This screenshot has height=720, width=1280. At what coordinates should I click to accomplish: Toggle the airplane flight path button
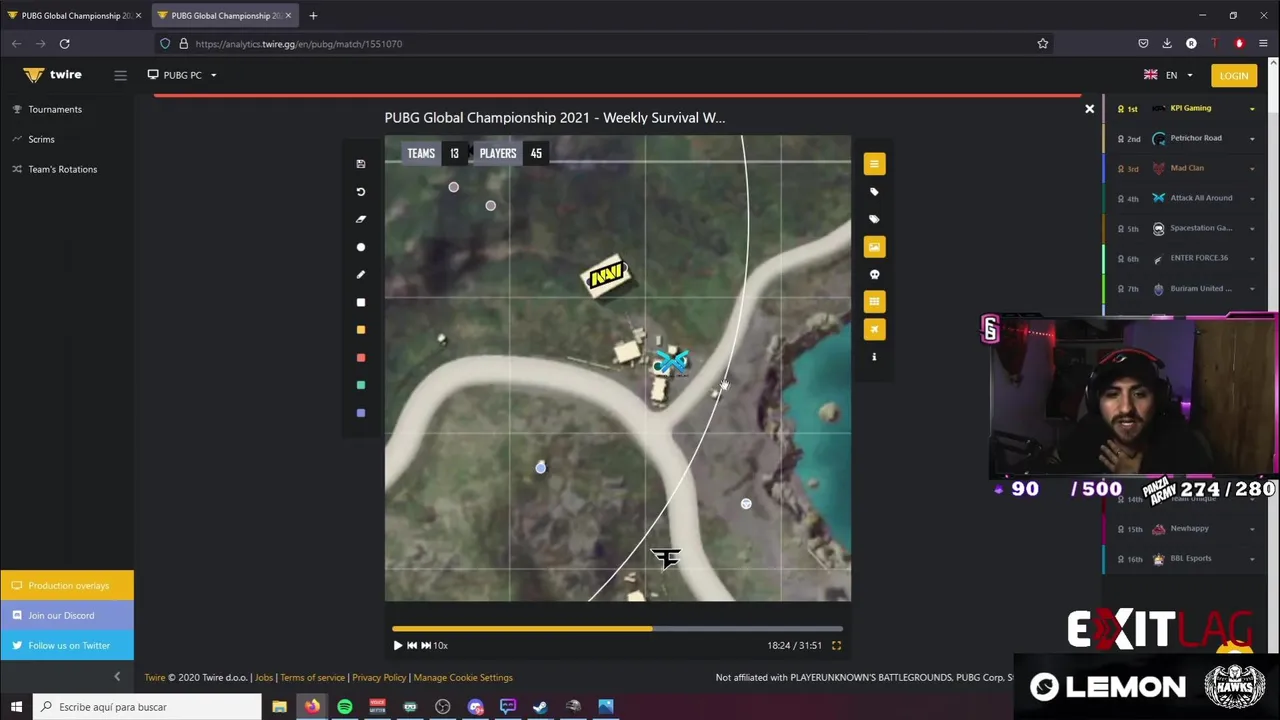click(874, 329)
